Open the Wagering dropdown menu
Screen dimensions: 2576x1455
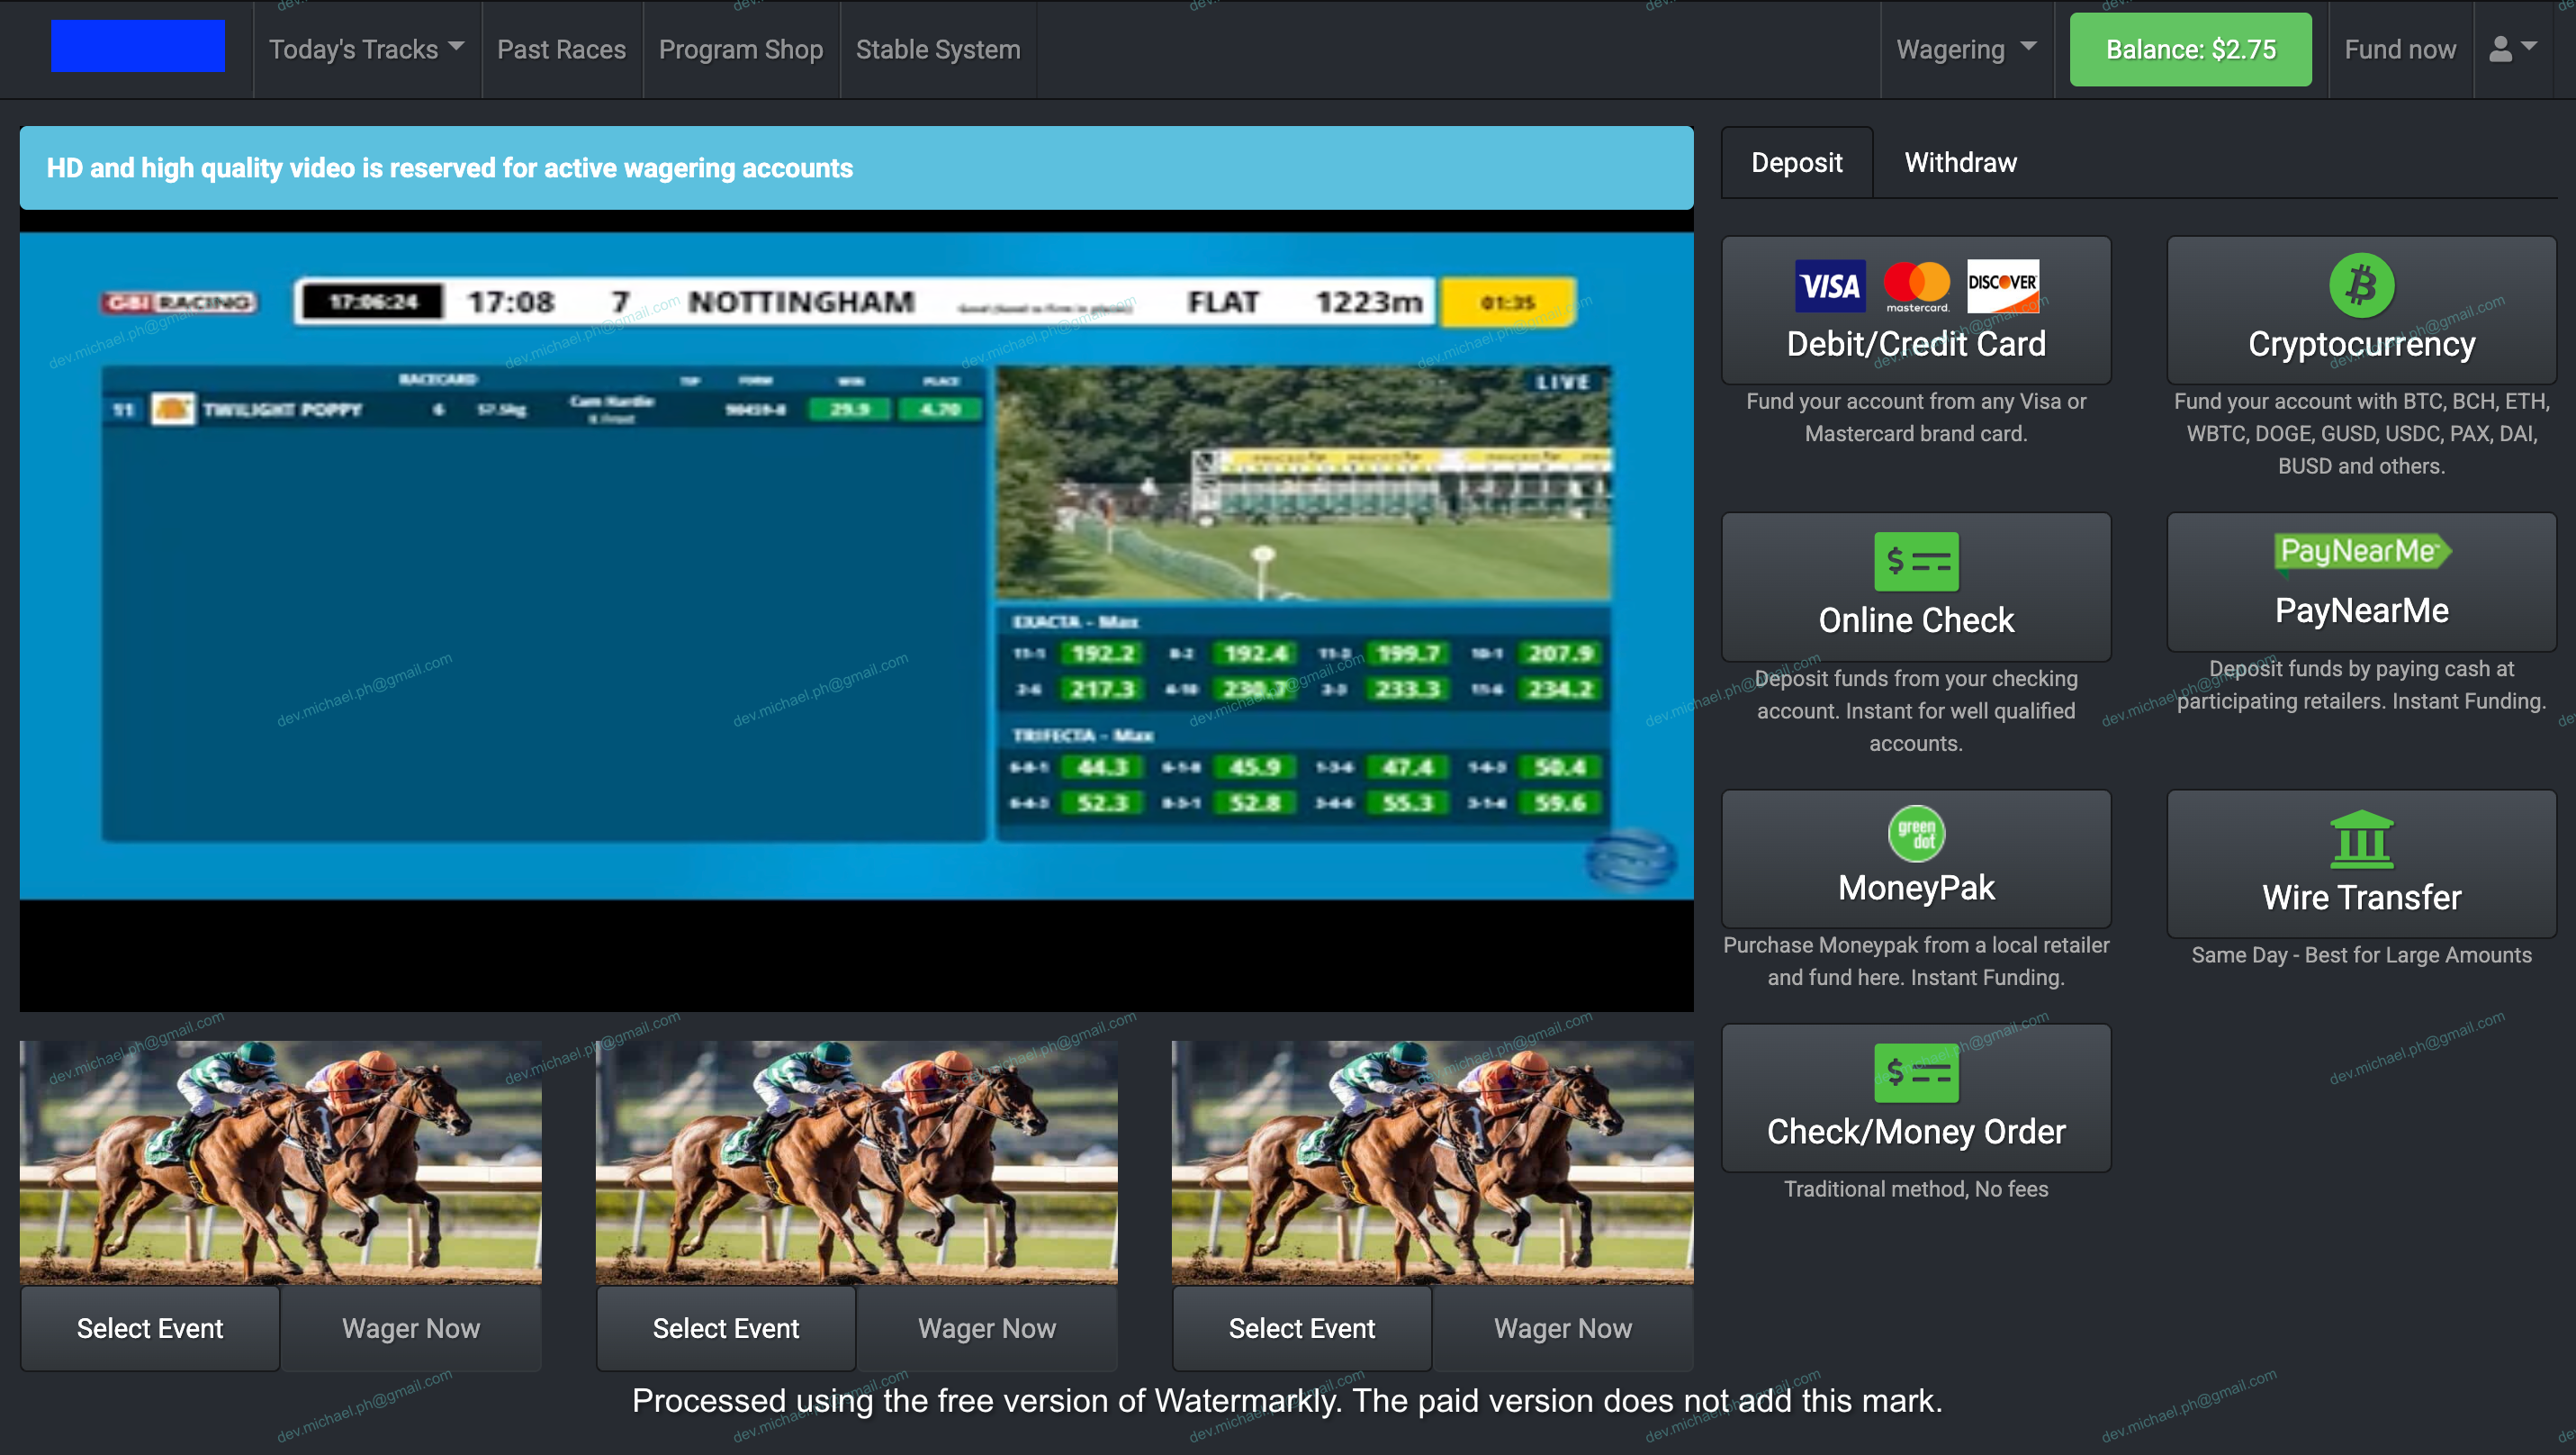point(1965,49)
